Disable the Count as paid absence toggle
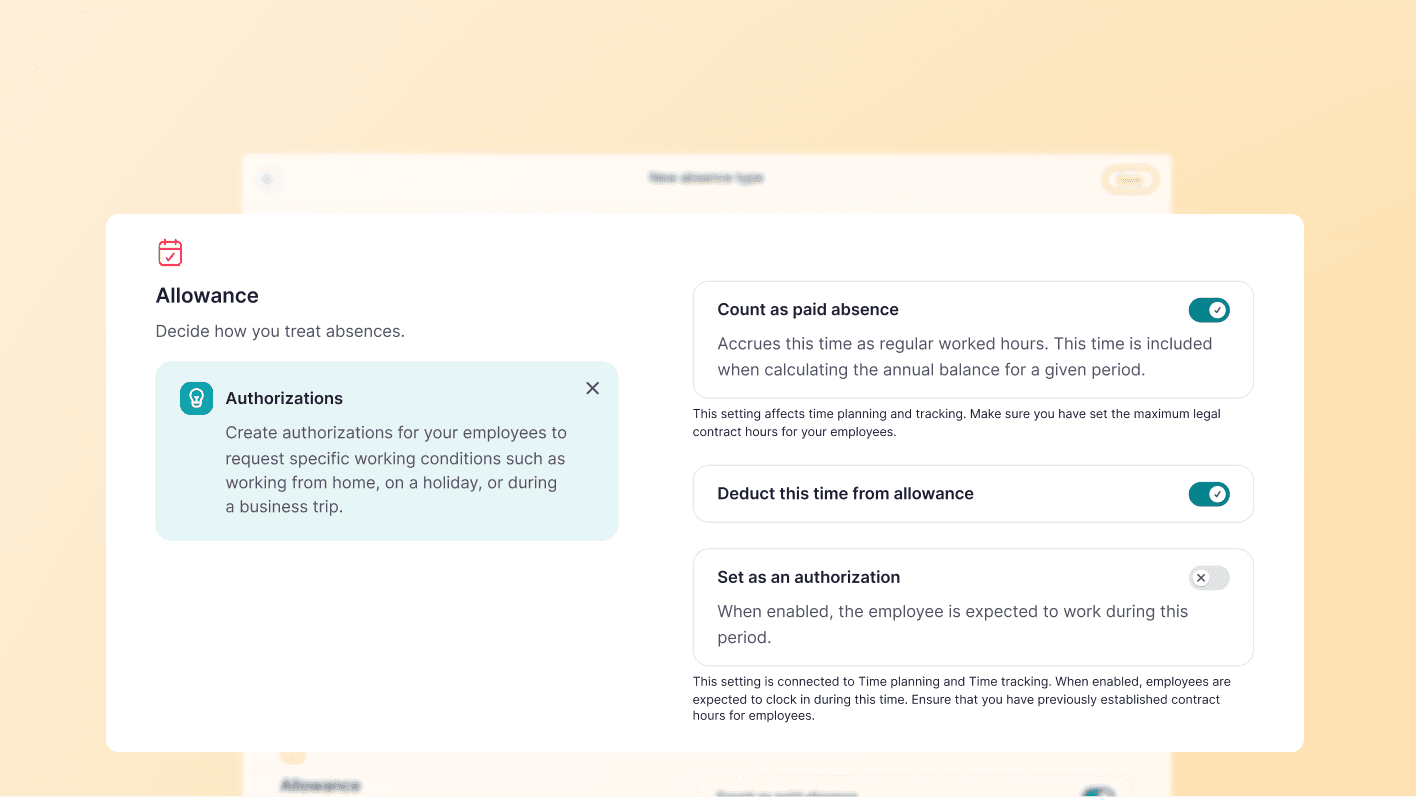 [x=1208, y=310]
